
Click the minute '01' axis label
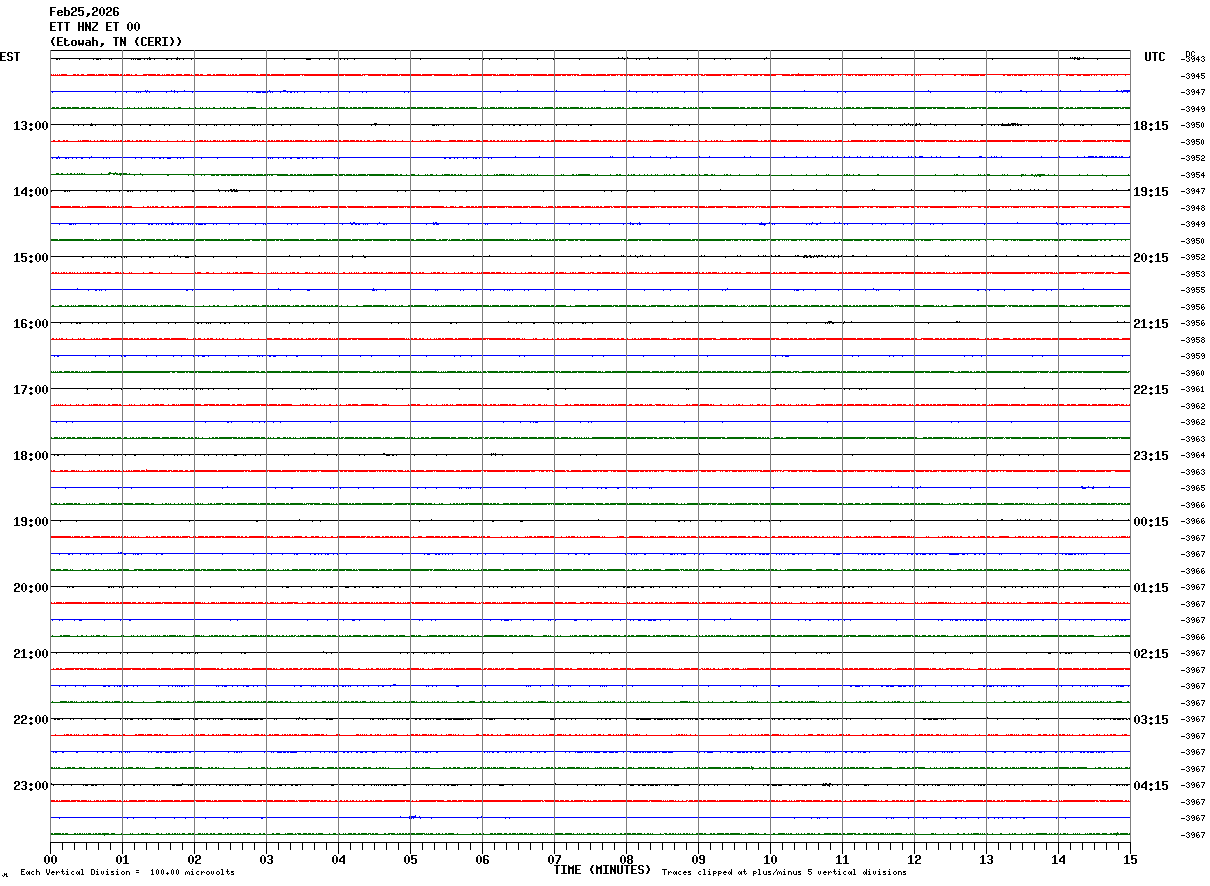click(122, 860)
